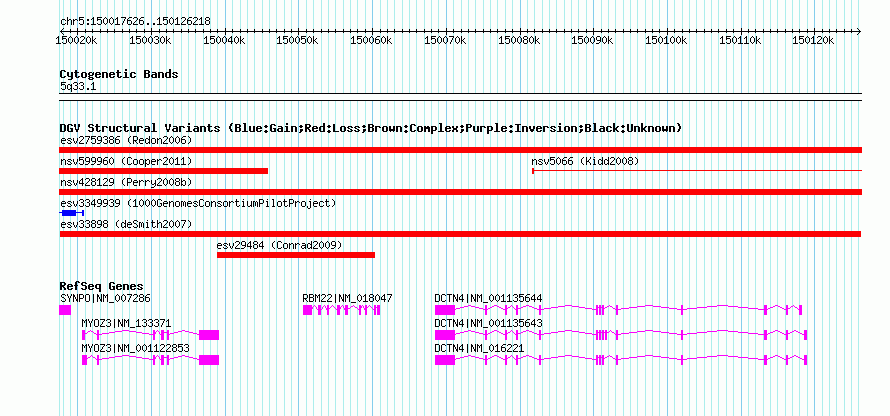Click the red bar under esv33898
Screen dimensions: 890x416
coord(460,234)
